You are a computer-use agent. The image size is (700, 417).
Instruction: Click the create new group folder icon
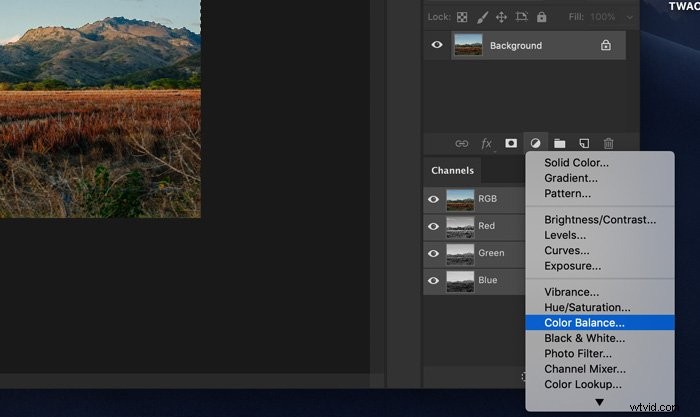[x=559, y=143]
